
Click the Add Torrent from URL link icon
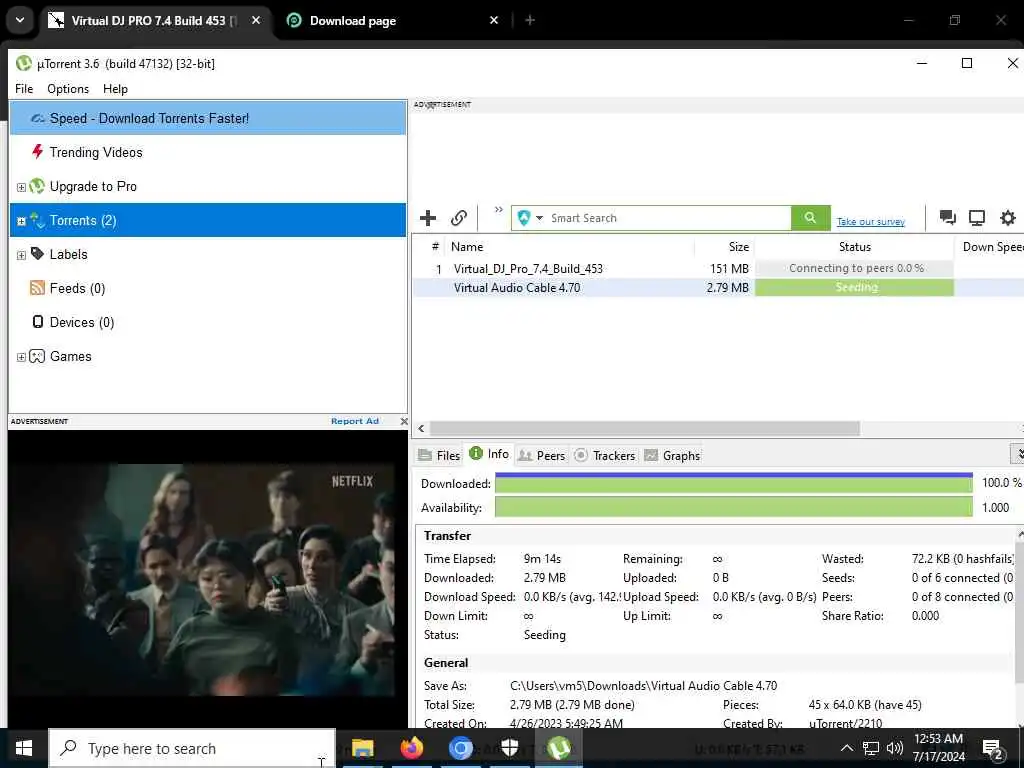(459, 218)
